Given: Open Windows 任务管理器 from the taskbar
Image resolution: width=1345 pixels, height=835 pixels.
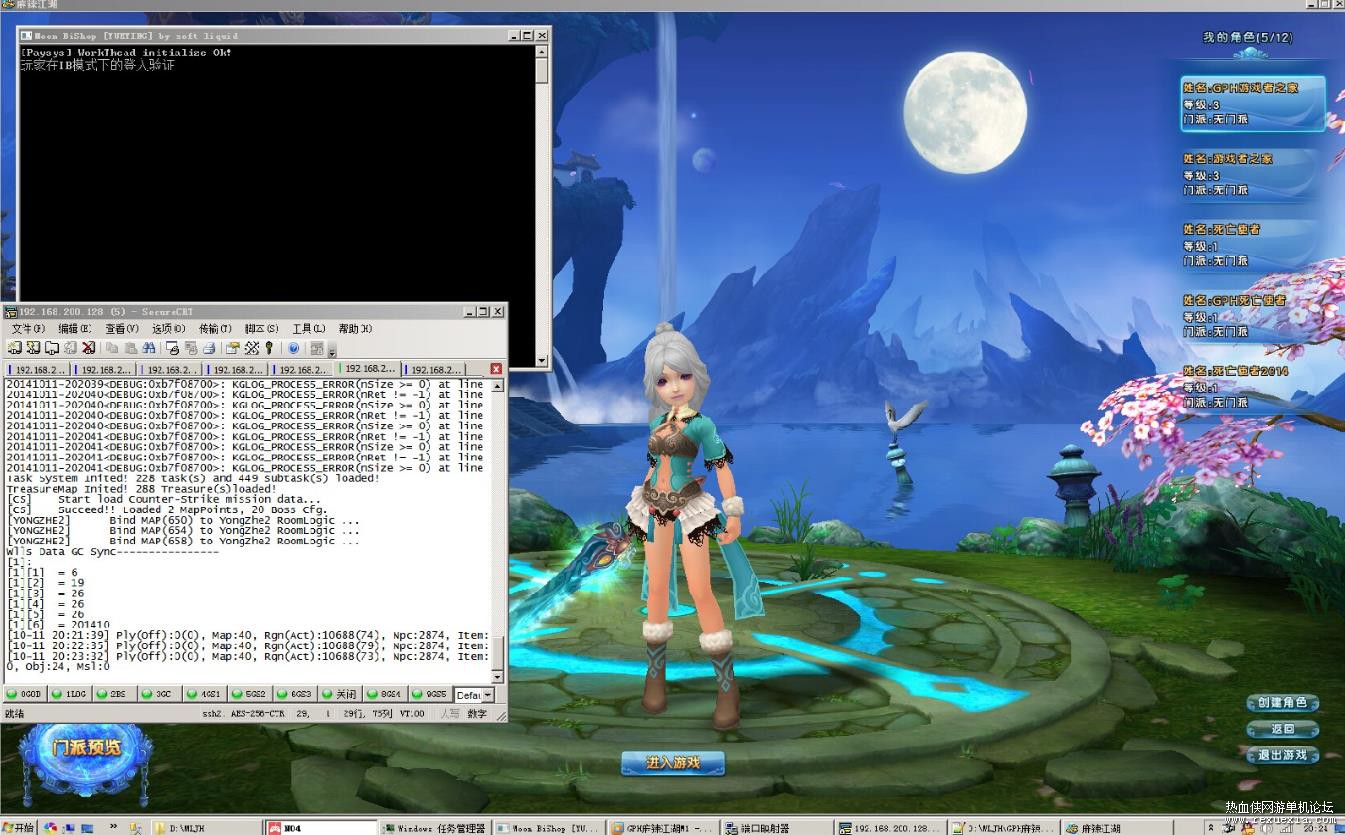Looking at the screenshot, I should coord(435,828).
